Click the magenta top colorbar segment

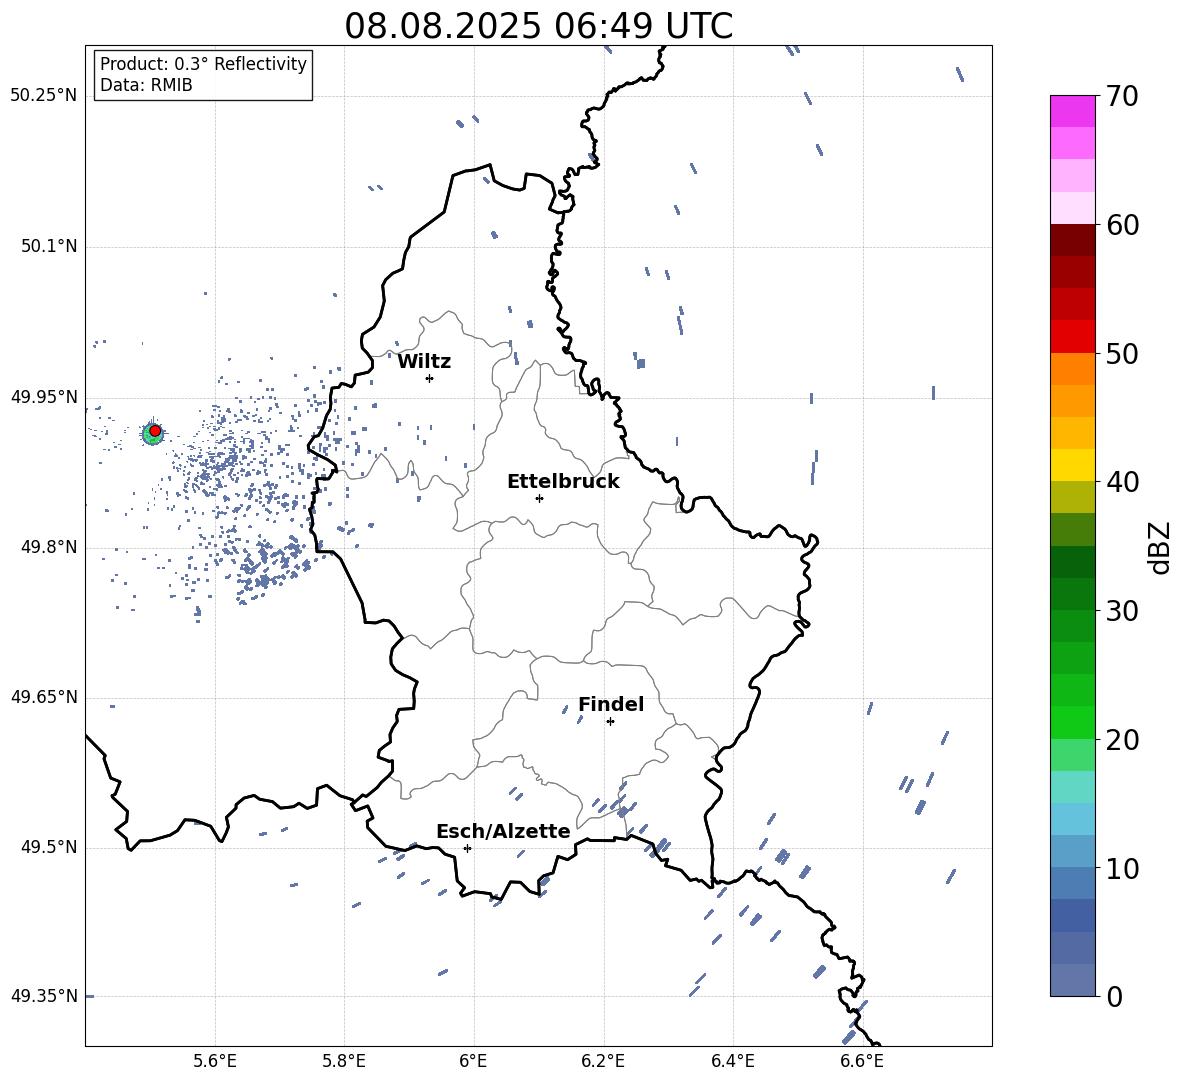click(x=1072, y=111)
